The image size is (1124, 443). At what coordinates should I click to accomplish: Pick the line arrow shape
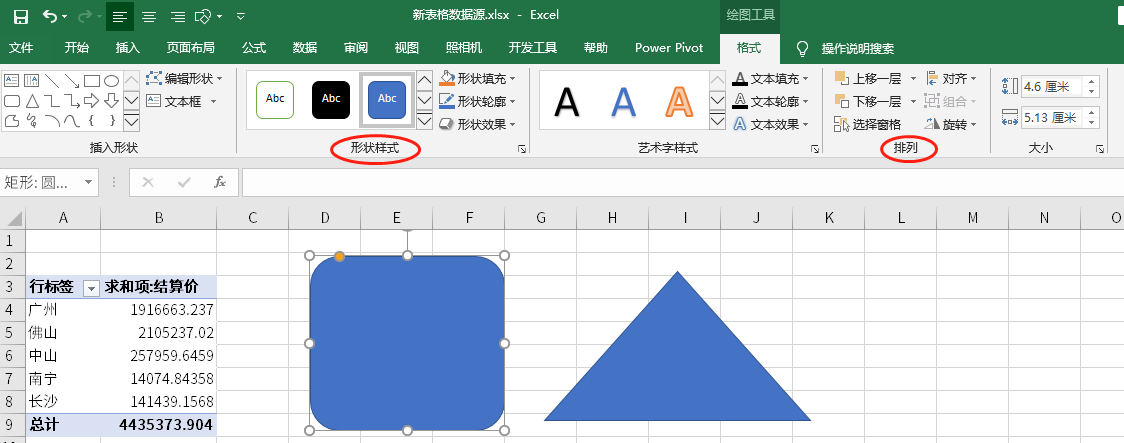pos(72,80)
